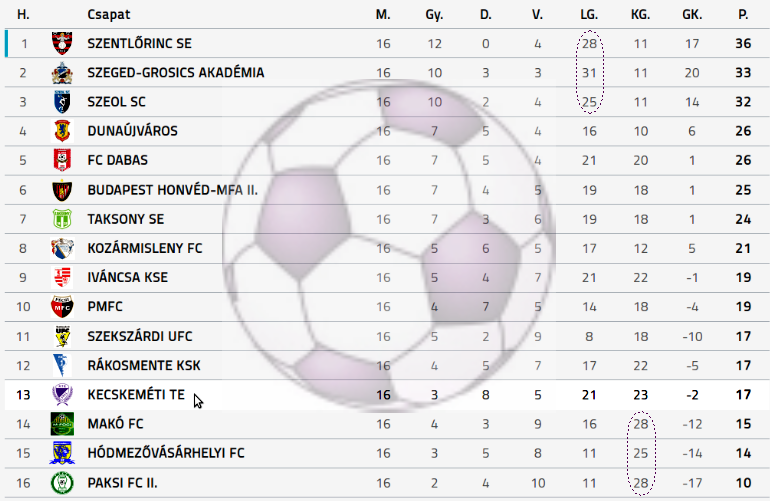Click the Taksony SE green crest
This screenshot has height=501, width=770.
(62, 219)
